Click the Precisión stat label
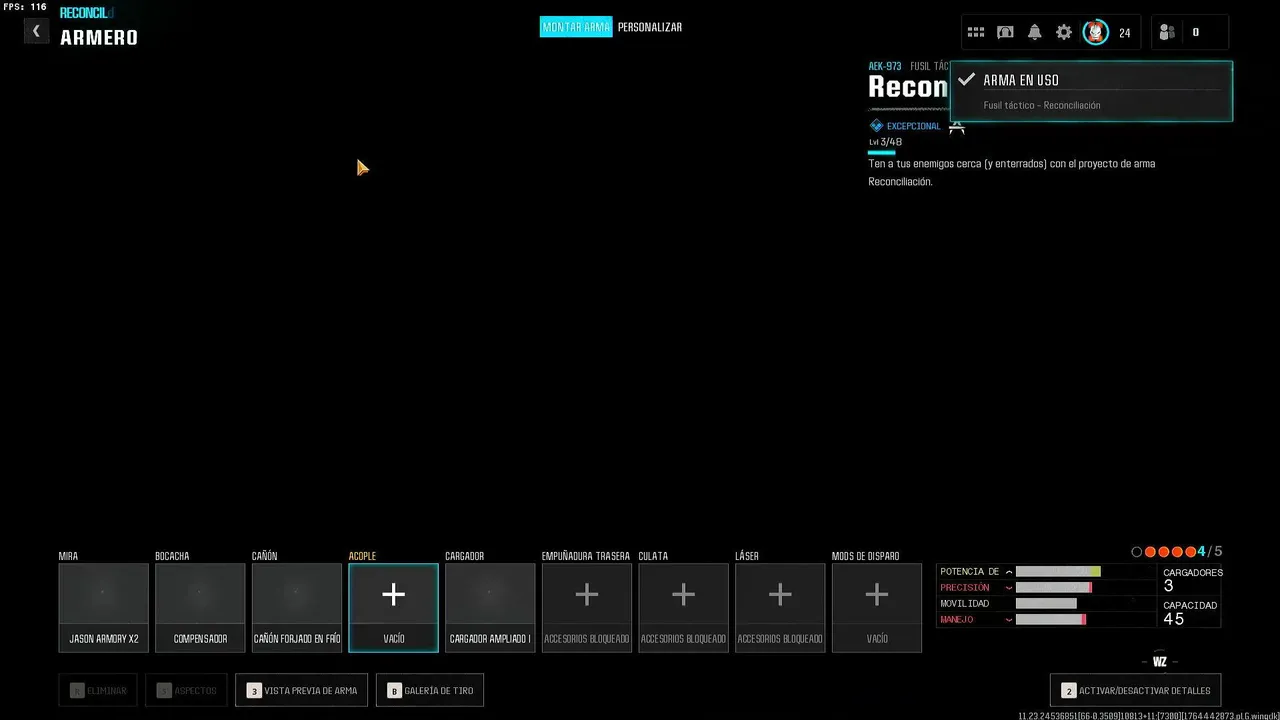The width and height of the screenshot is (1280, 720). (965, 588)
